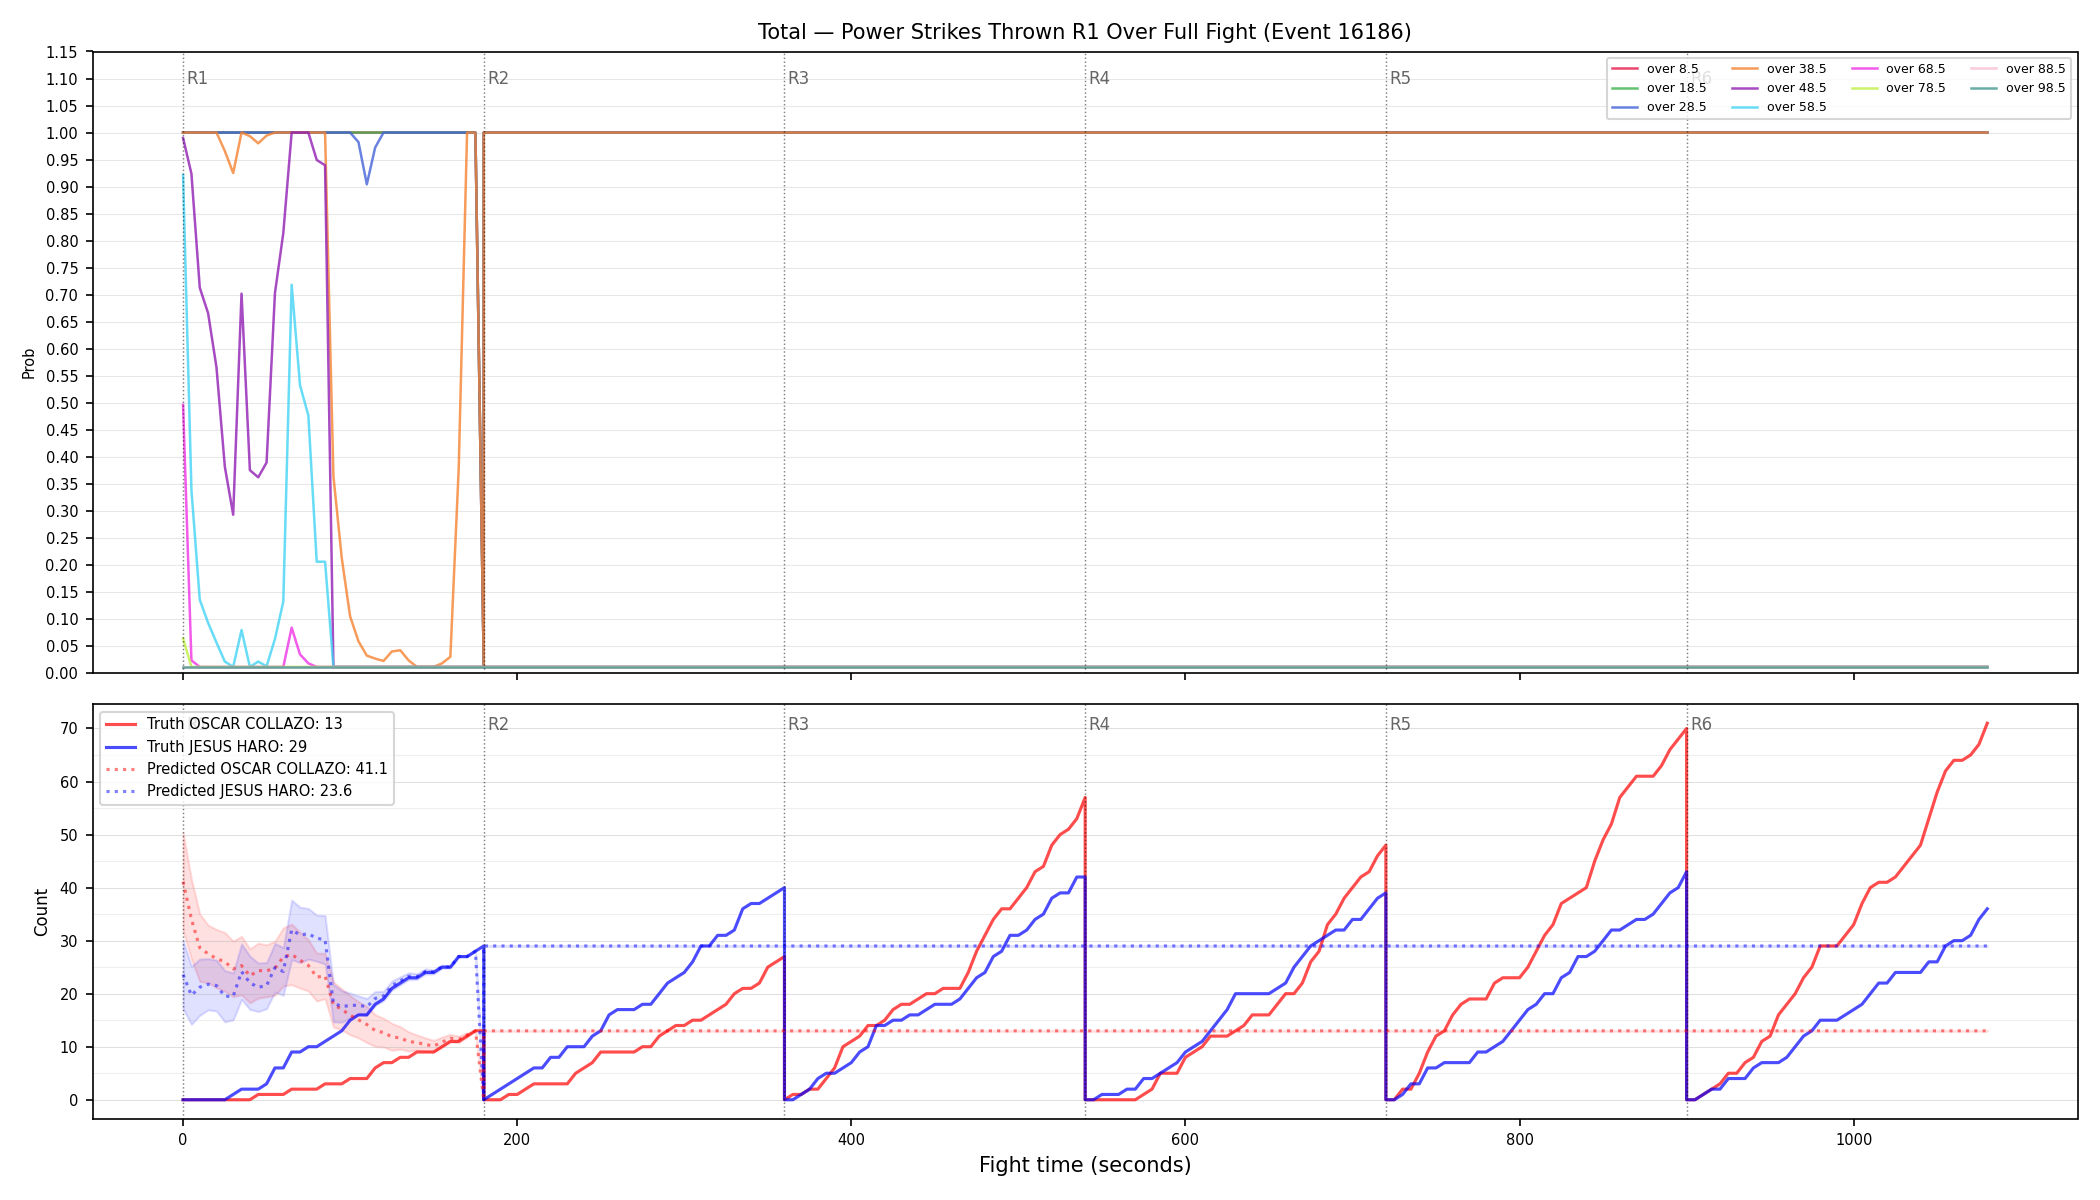Click the 'Fight time (seconds)' axis label
The image size is (2100, 1200).
click(x=1085, y=1165)
